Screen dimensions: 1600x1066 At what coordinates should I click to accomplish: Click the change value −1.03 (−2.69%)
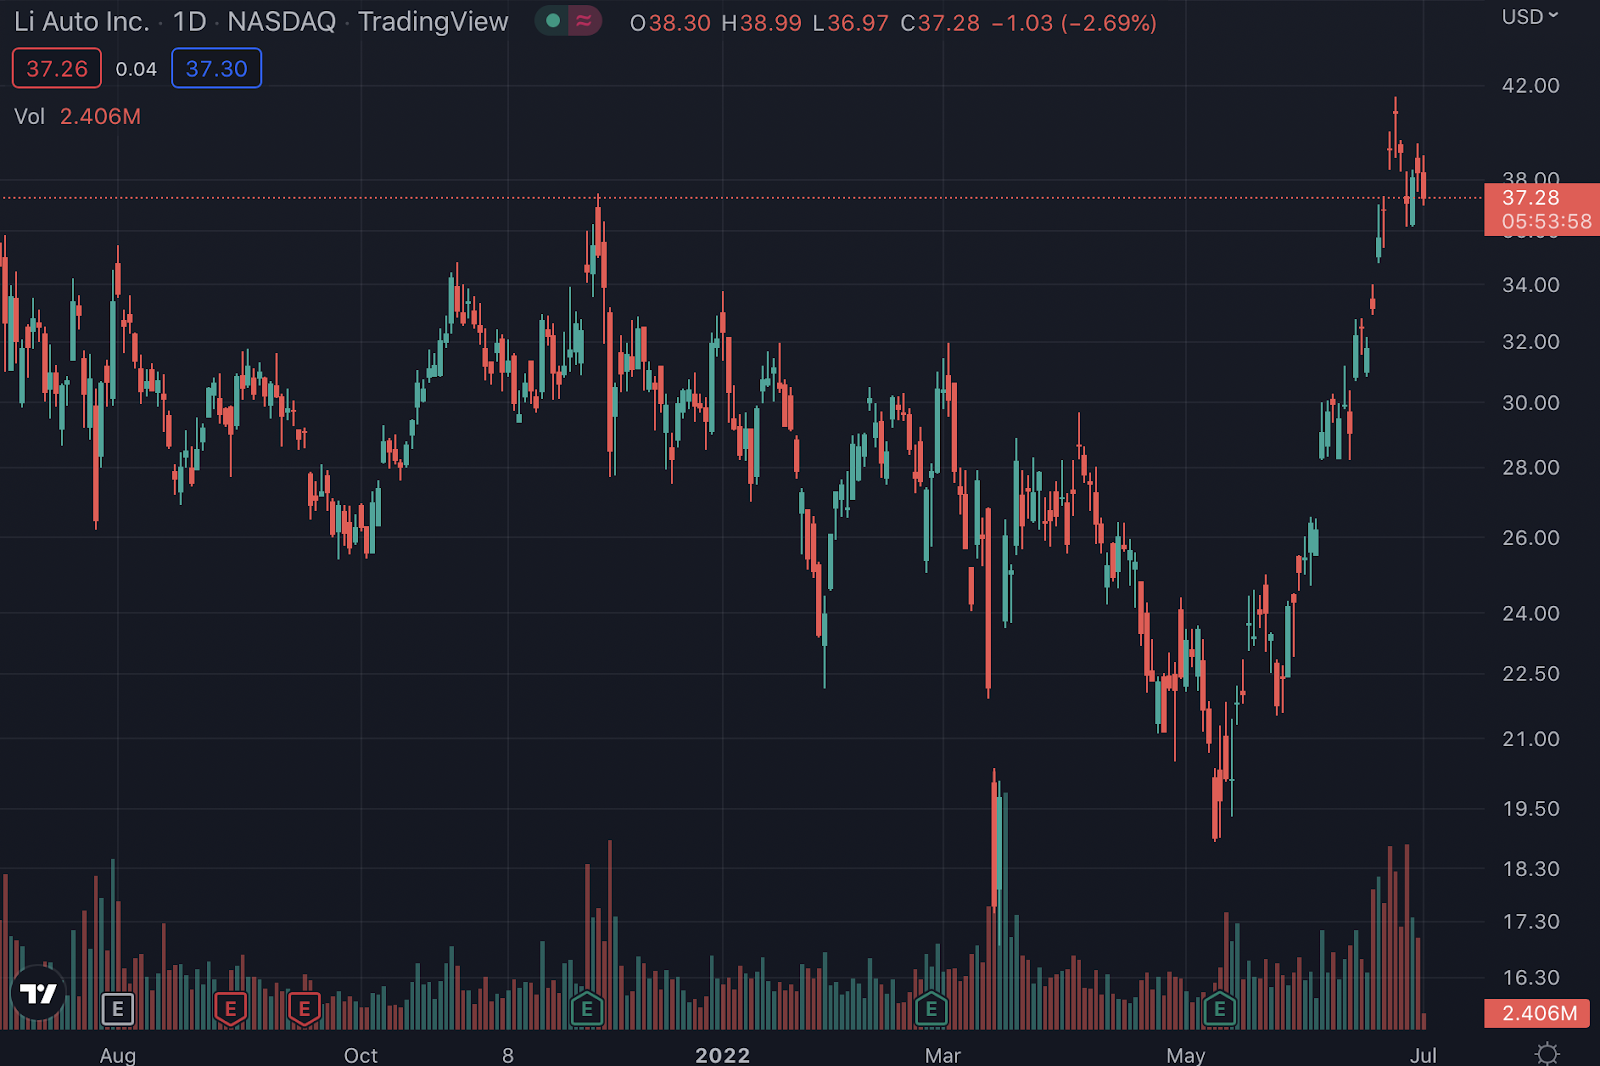click(x=1074, y=23)
